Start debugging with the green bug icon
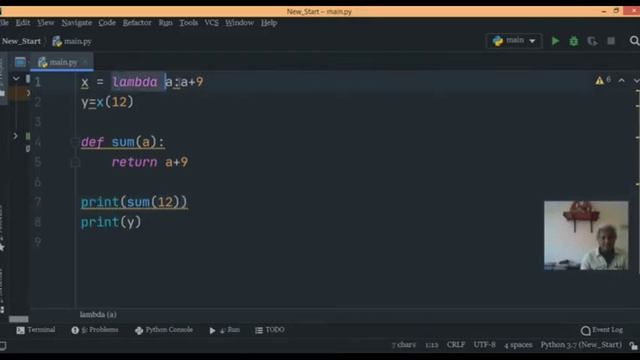 pyautogui.click(x=573, y=41)
